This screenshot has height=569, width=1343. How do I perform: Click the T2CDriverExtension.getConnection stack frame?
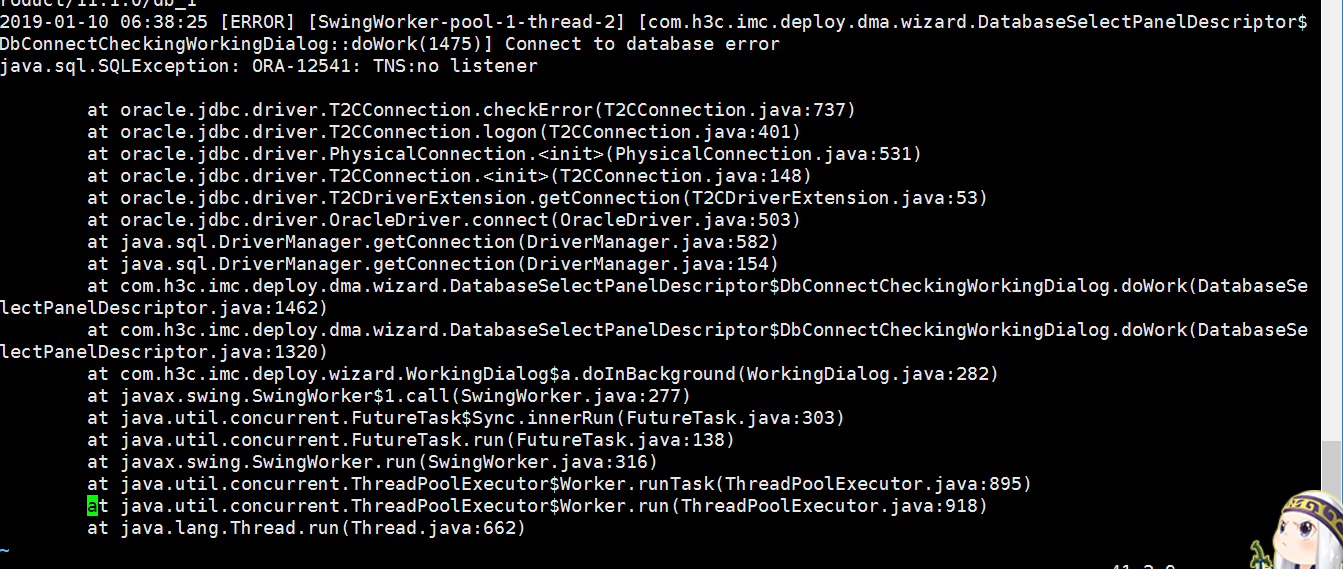click(x=537, y=198)
